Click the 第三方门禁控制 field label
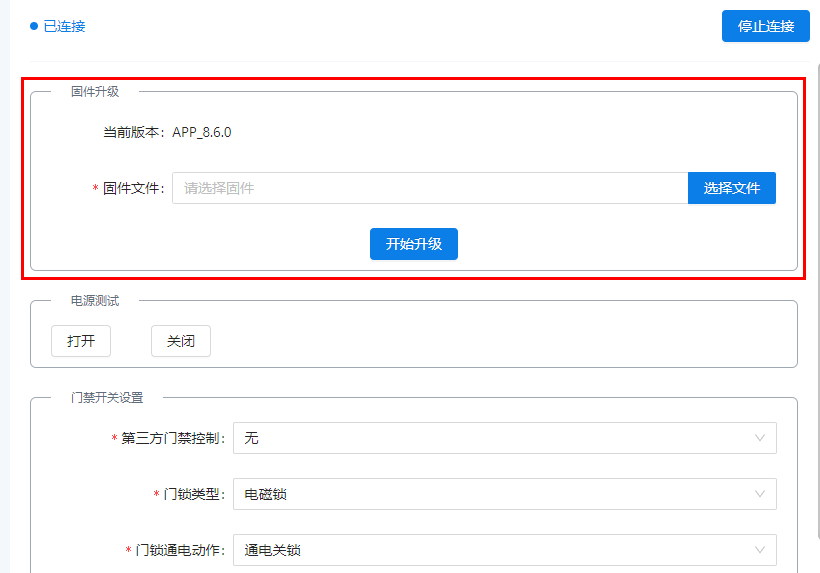This screenshot has height=573, width=820. (x=173, y=438)
